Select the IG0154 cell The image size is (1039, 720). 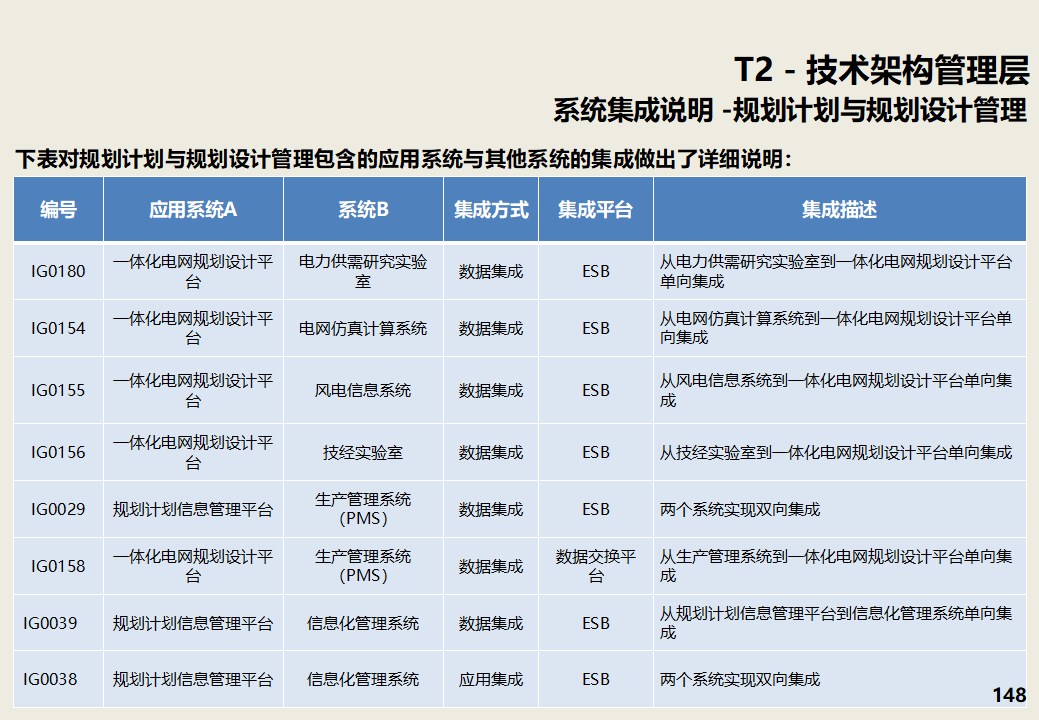[x=58, y=328]
